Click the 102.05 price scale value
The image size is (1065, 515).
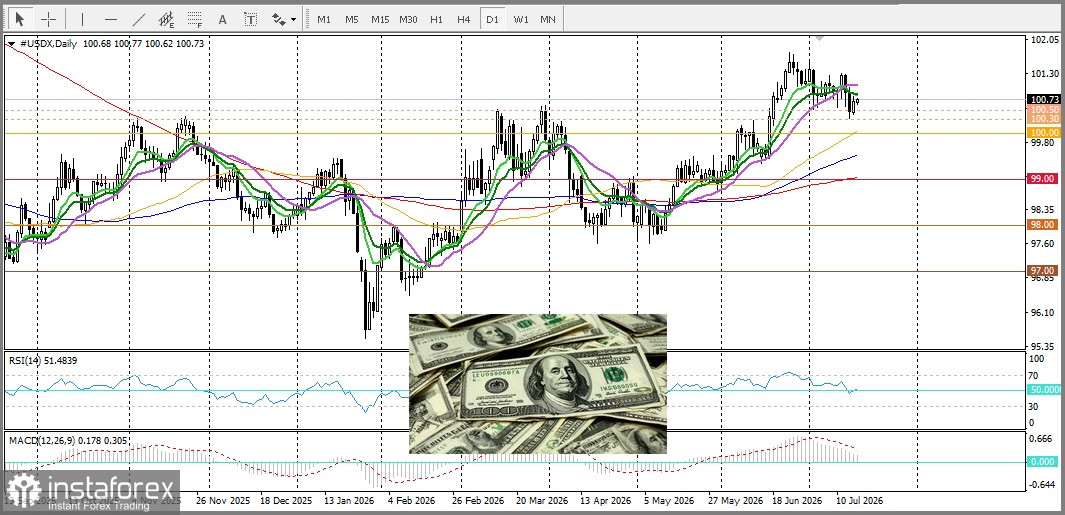[1043, 40]
